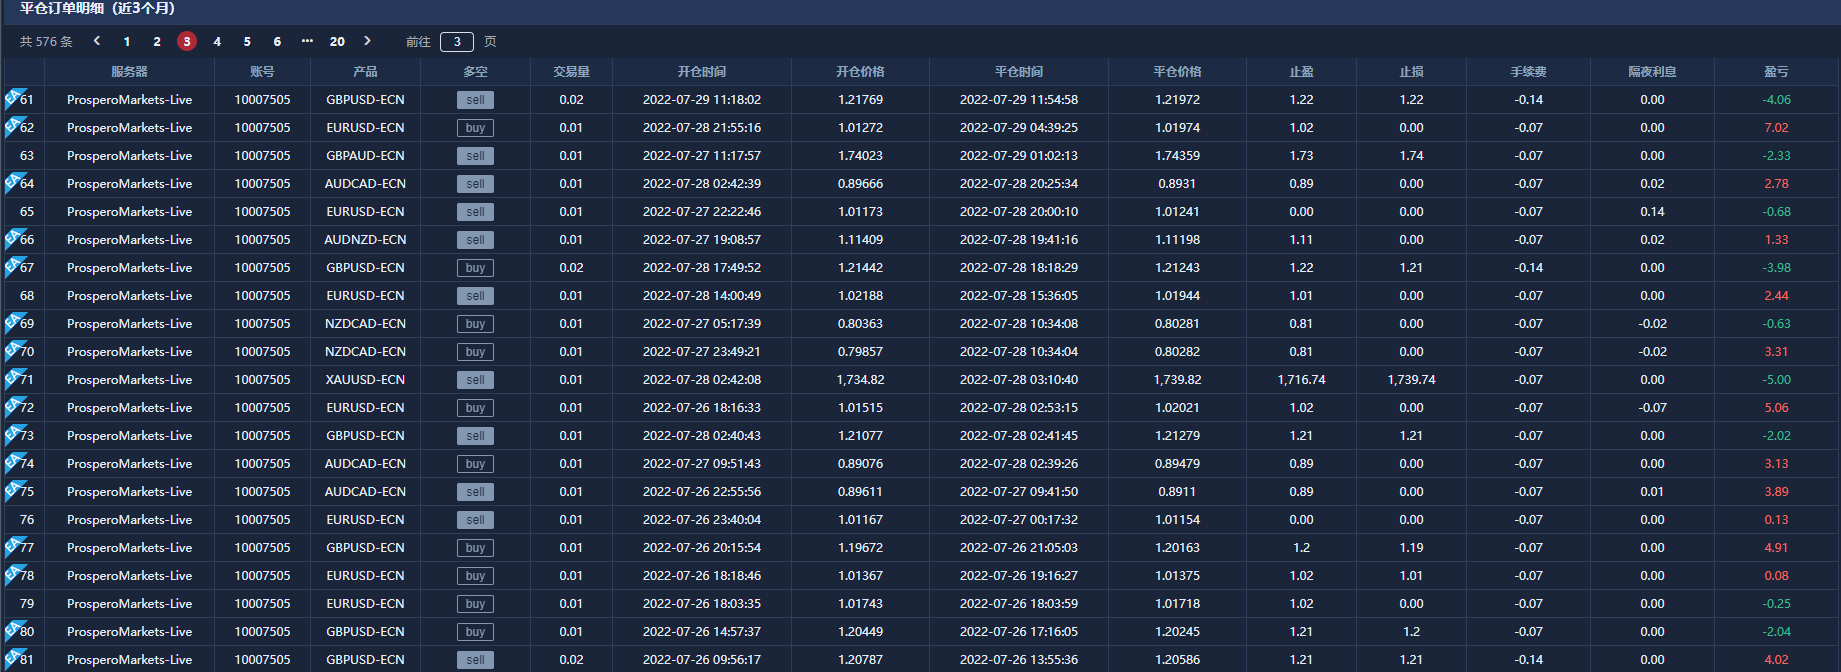Go to the previous page arrow
The height and width of the screenshot is (672, 1841).
point(97,41)
